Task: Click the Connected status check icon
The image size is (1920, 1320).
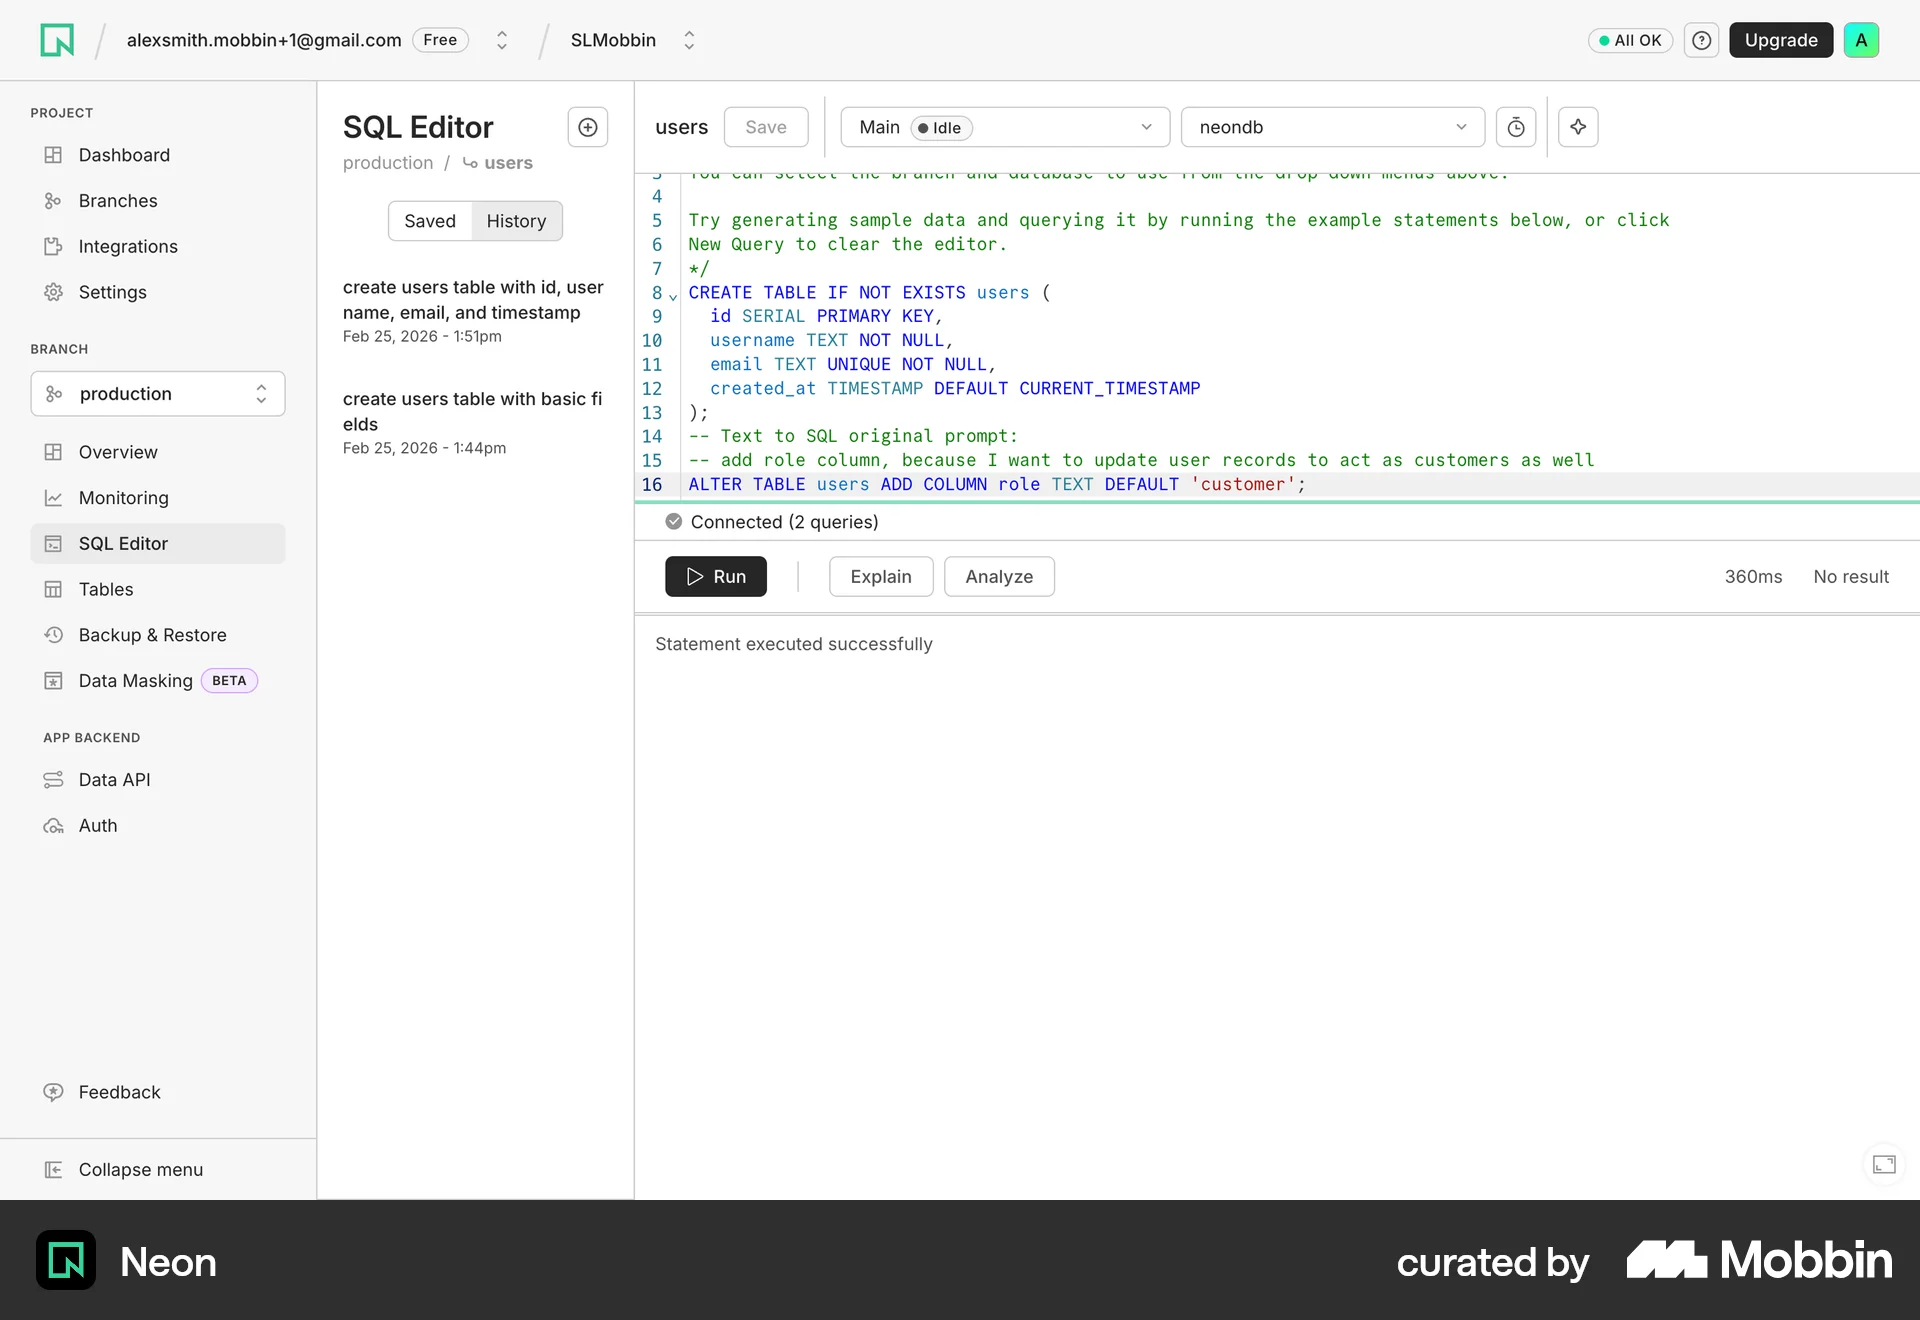Action: click(x=674, y=521)
